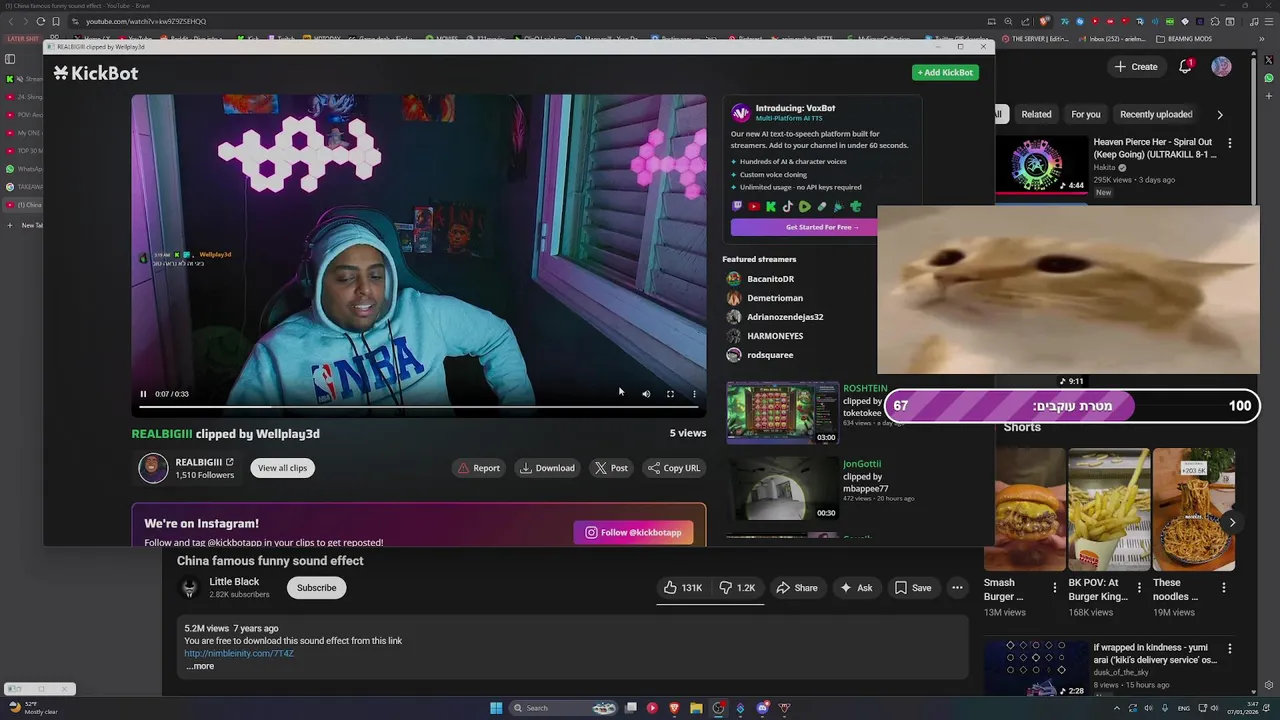This screenshot has height=720, width=1280.
Task: Download the clip
Action: coord(547,468)
